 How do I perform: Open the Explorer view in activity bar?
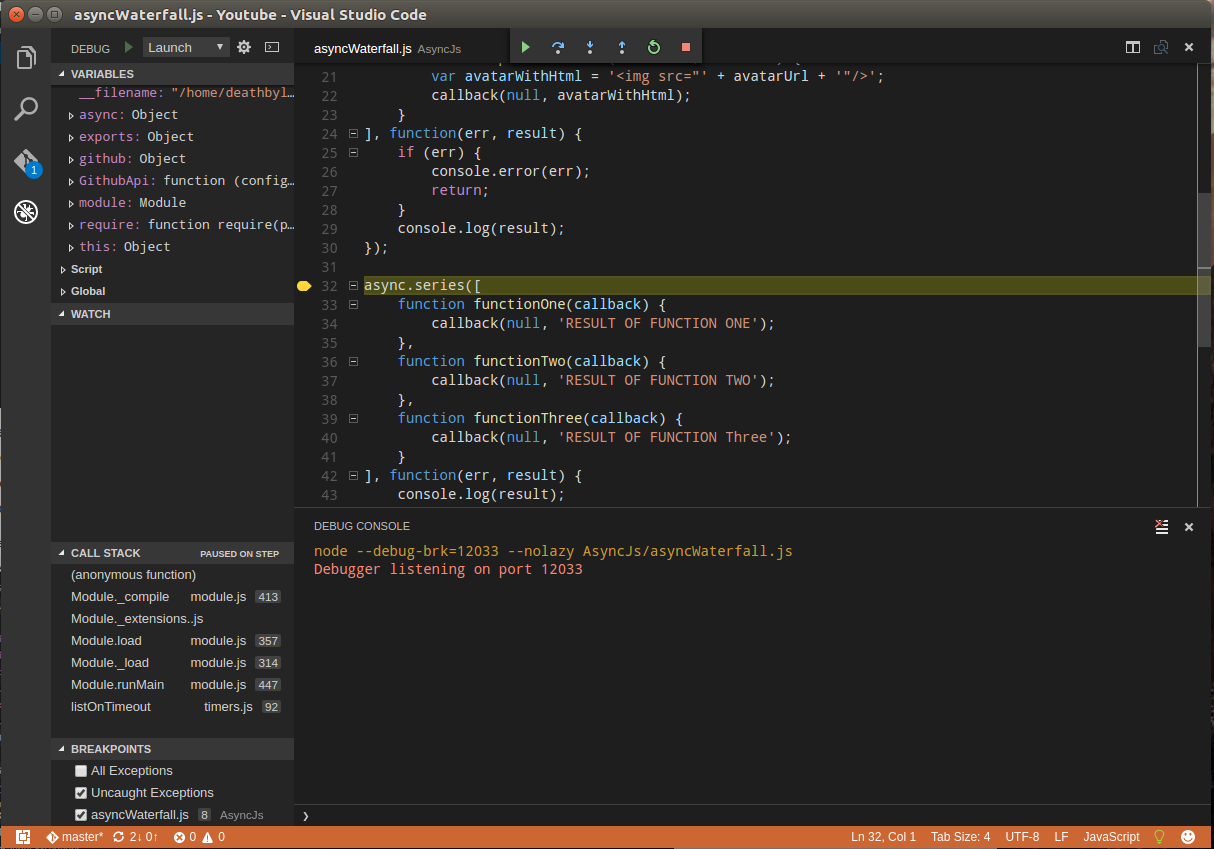pos(26,58)
